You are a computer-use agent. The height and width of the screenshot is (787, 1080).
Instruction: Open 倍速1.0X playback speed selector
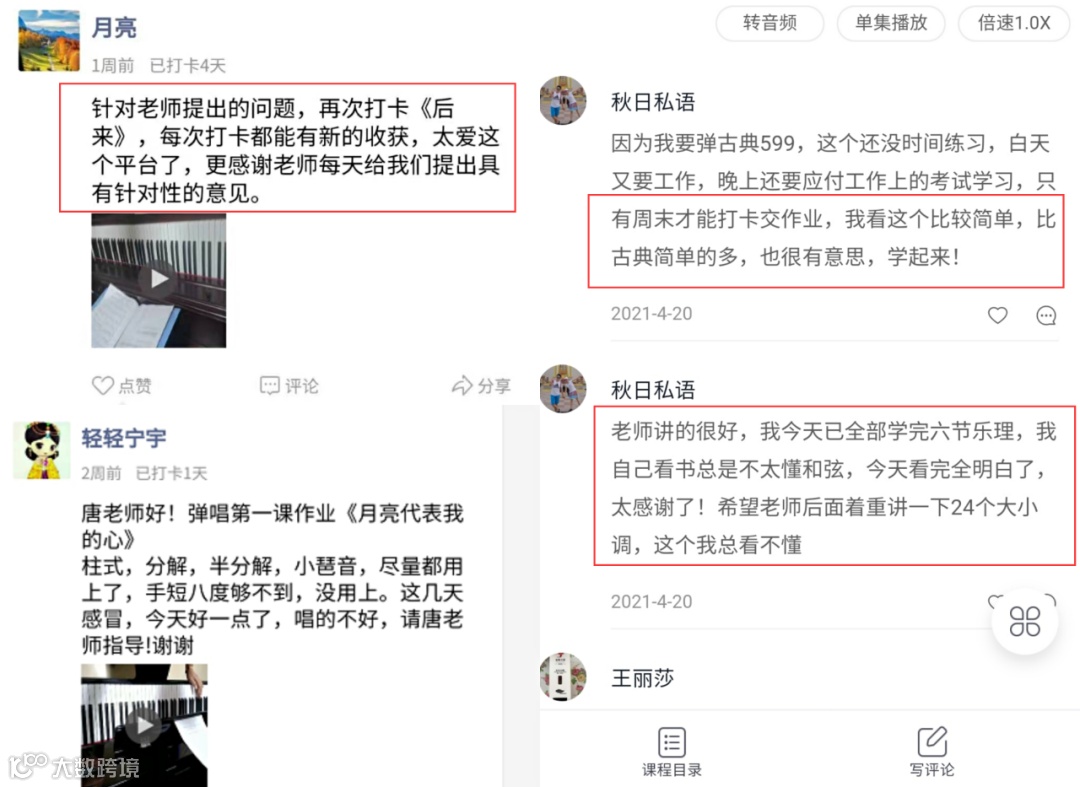coord(1014,23)
